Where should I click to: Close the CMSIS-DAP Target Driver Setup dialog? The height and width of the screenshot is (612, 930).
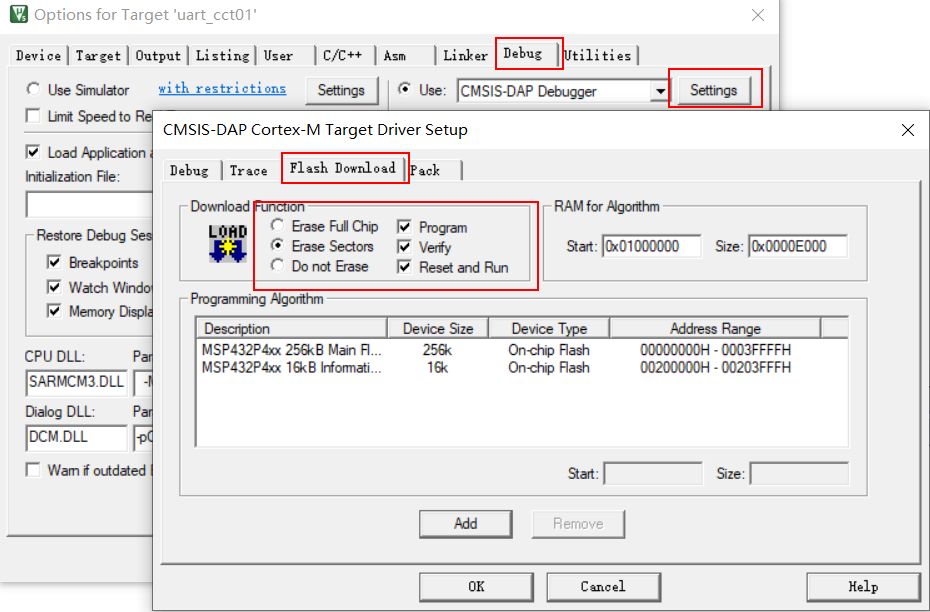click(x=907, y=130)
